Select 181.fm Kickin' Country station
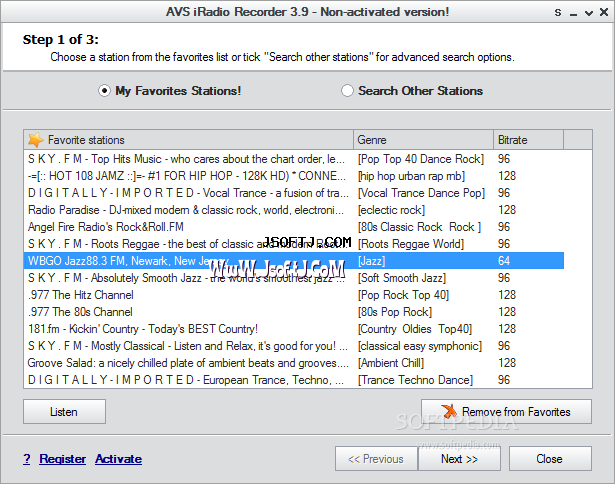Viewport: 615px width, 484px height. (x=294, y=329)
